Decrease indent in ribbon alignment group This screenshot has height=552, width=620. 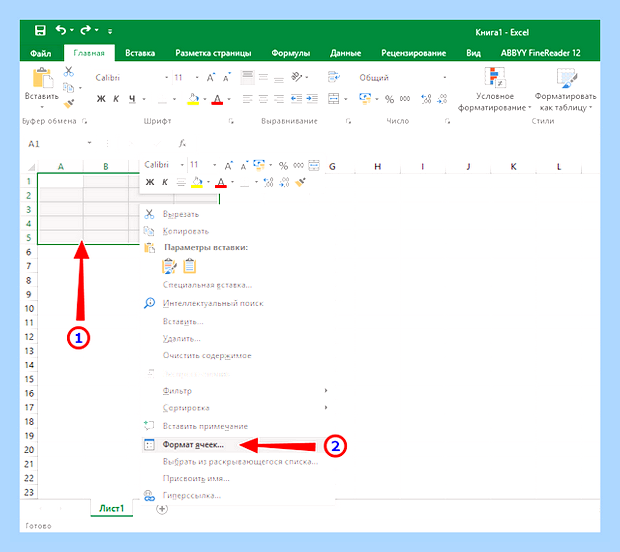(297, 98)
